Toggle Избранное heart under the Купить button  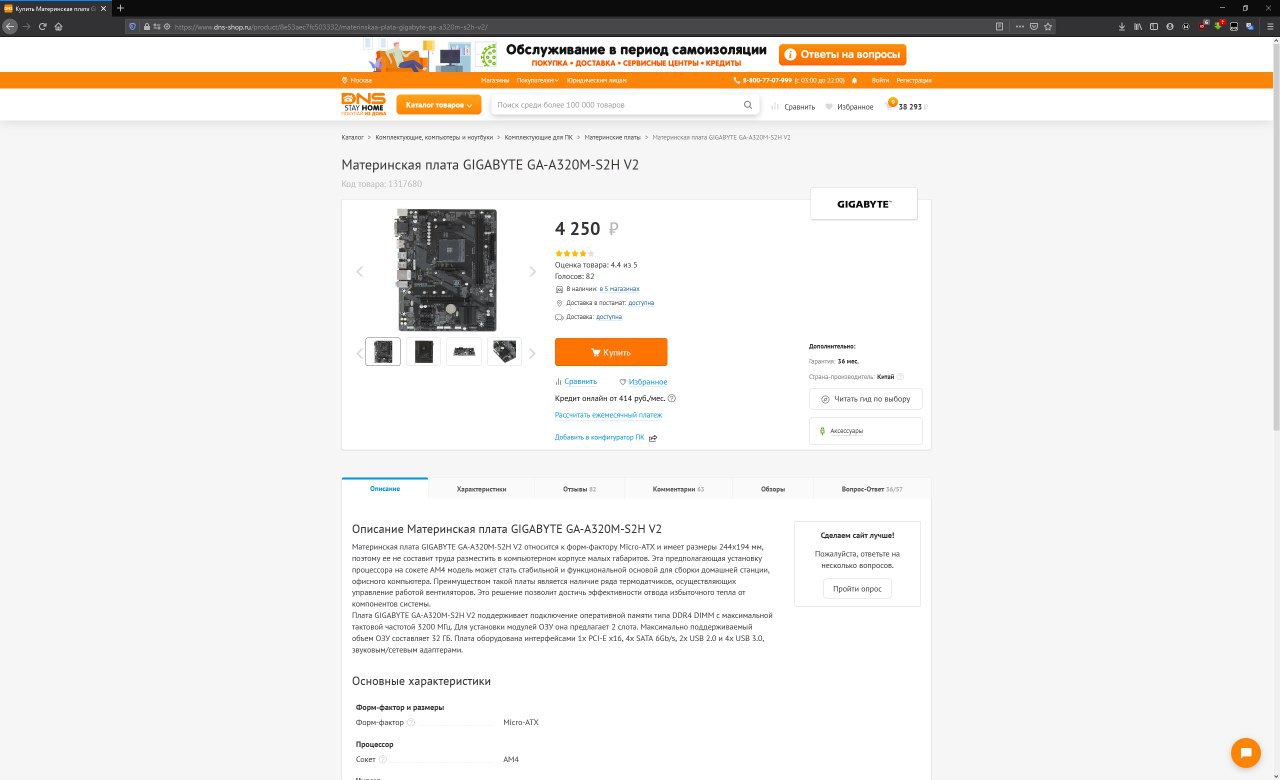click(643, 382)
